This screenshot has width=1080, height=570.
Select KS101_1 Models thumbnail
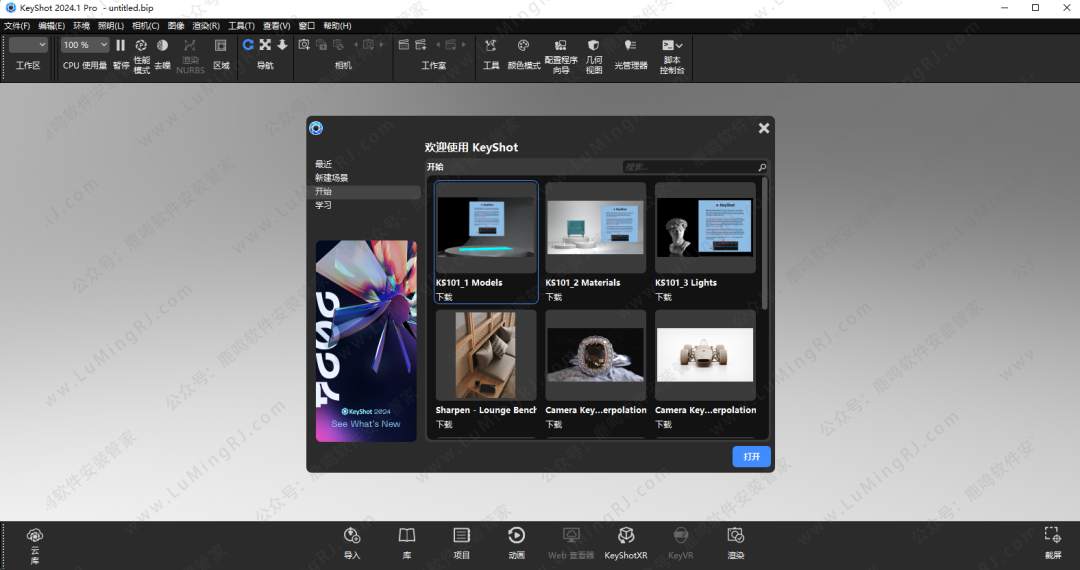[486, 228]
